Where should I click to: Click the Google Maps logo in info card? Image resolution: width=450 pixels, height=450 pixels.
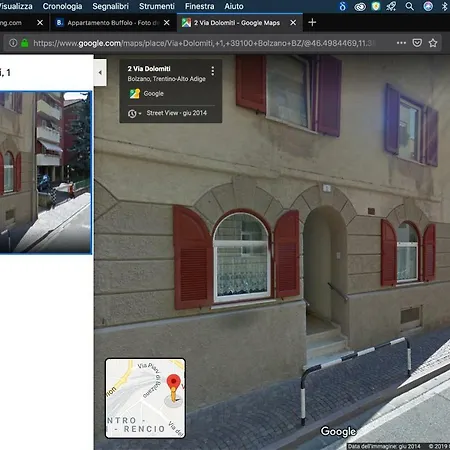134,94
